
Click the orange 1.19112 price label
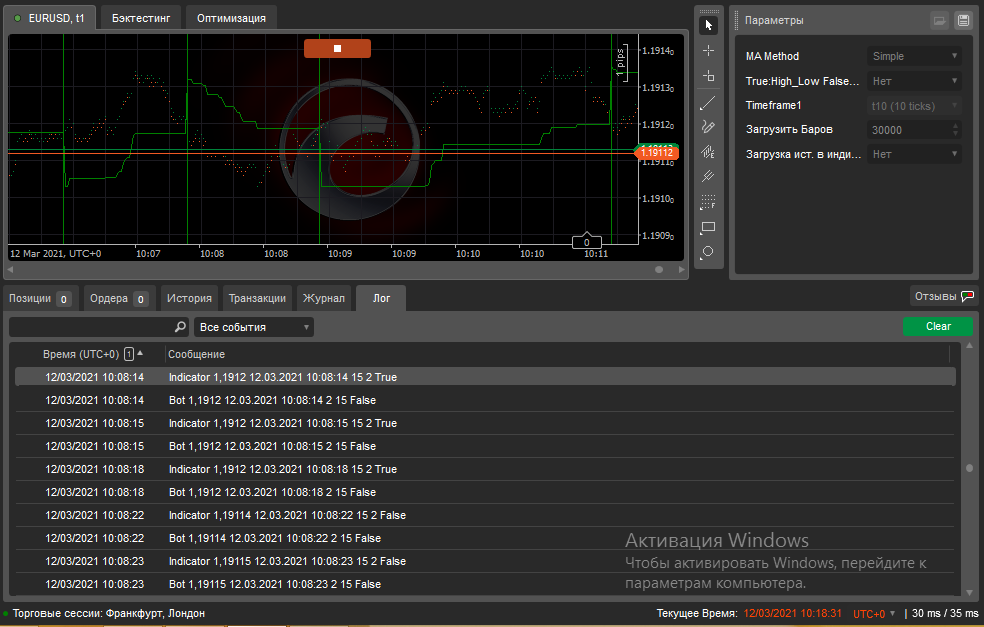click(656, 153)
